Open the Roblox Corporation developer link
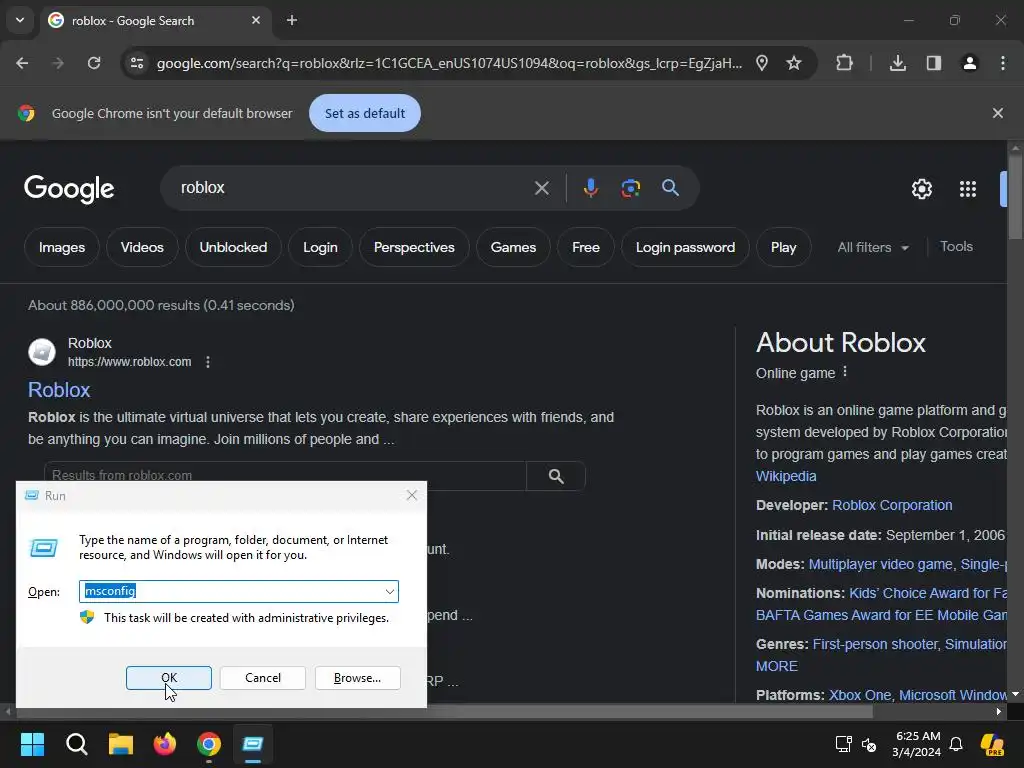The height and width of the screenshot is (768, 1024). pos(892,505)
